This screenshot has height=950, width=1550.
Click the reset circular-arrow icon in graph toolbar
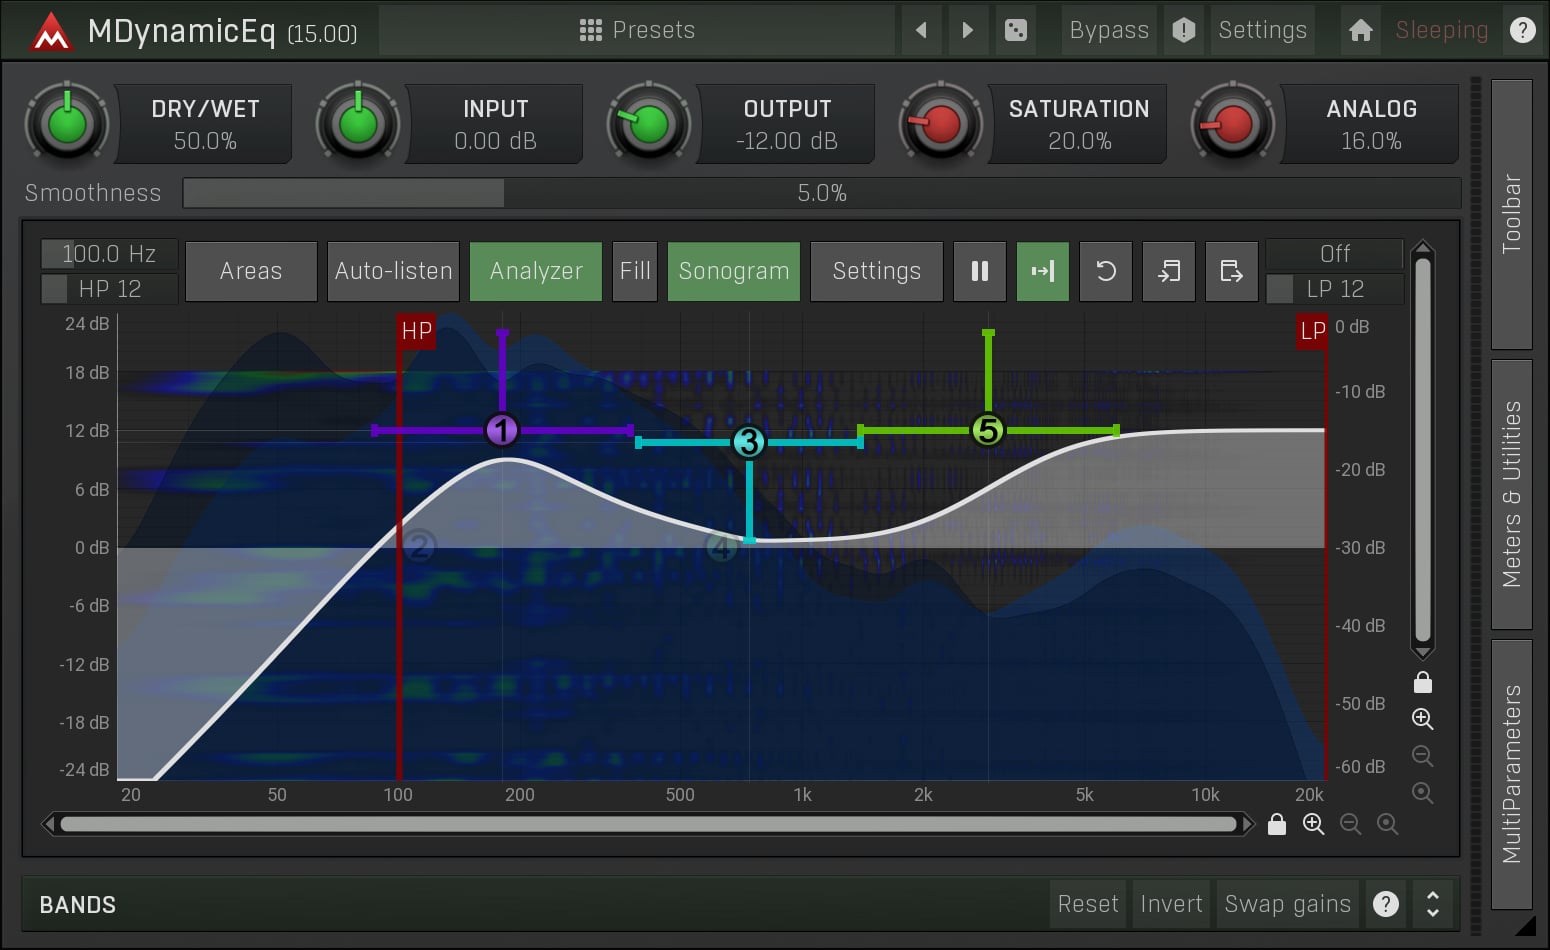point(1106,271)
